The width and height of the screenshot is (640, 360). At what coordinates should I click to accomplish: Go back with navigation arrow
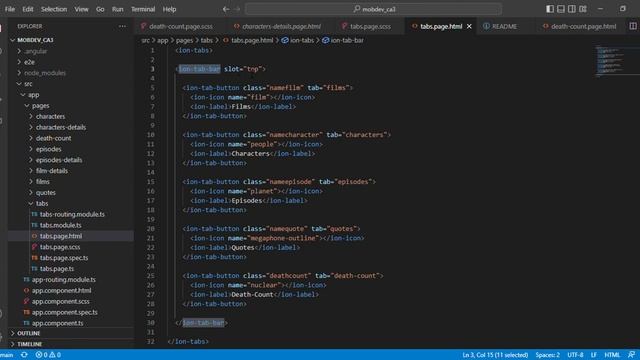point(226,9)
